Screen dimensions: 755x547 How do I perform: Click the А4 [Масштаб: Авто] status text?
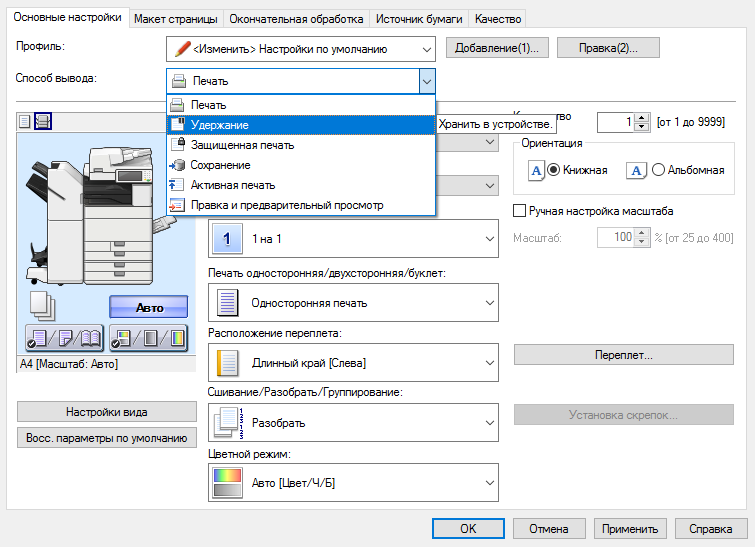(69, 364)
